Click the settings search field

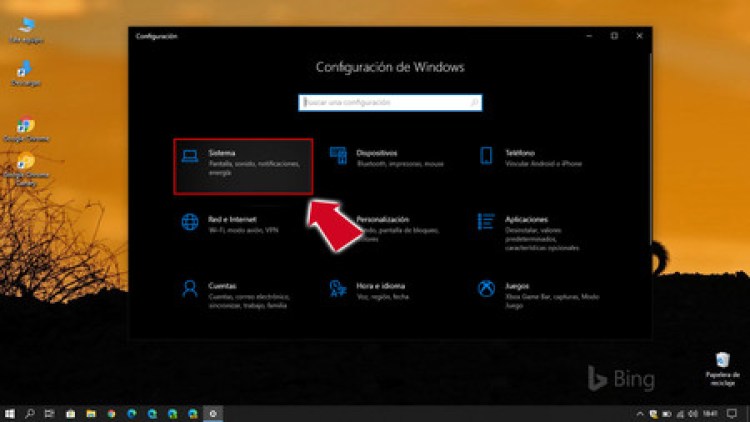click(x=390, y=102)
